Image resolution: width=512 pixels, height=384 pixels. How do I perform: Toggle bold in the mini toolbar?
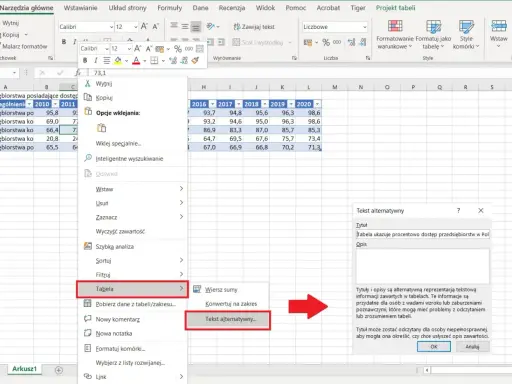point(85,60)
